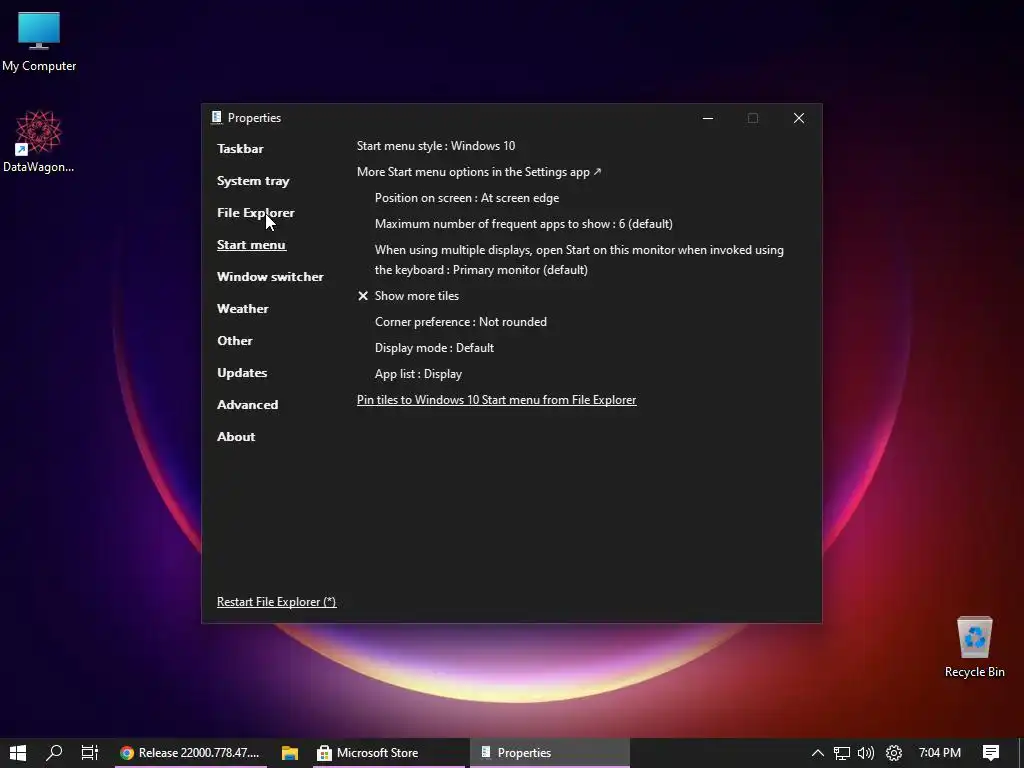
Task: Minimize the Properties window
Action: (708, 118)
